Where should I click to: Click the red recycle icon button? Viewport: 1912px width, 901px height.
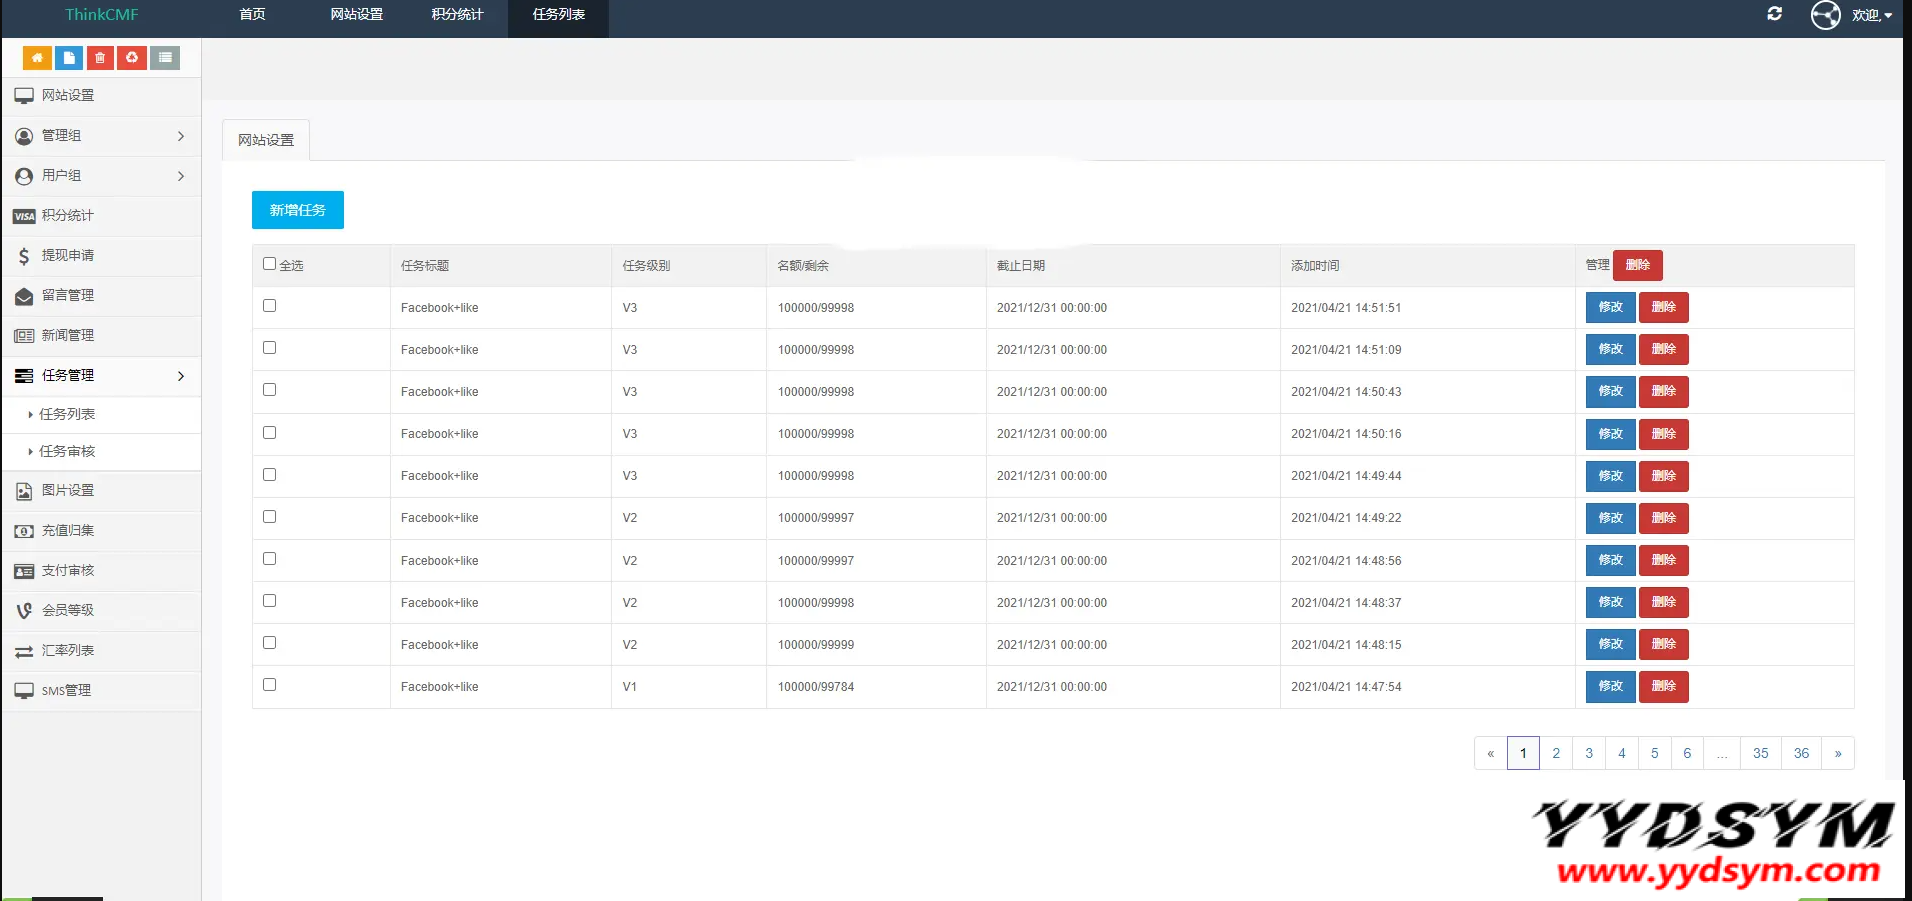[132, 58]
